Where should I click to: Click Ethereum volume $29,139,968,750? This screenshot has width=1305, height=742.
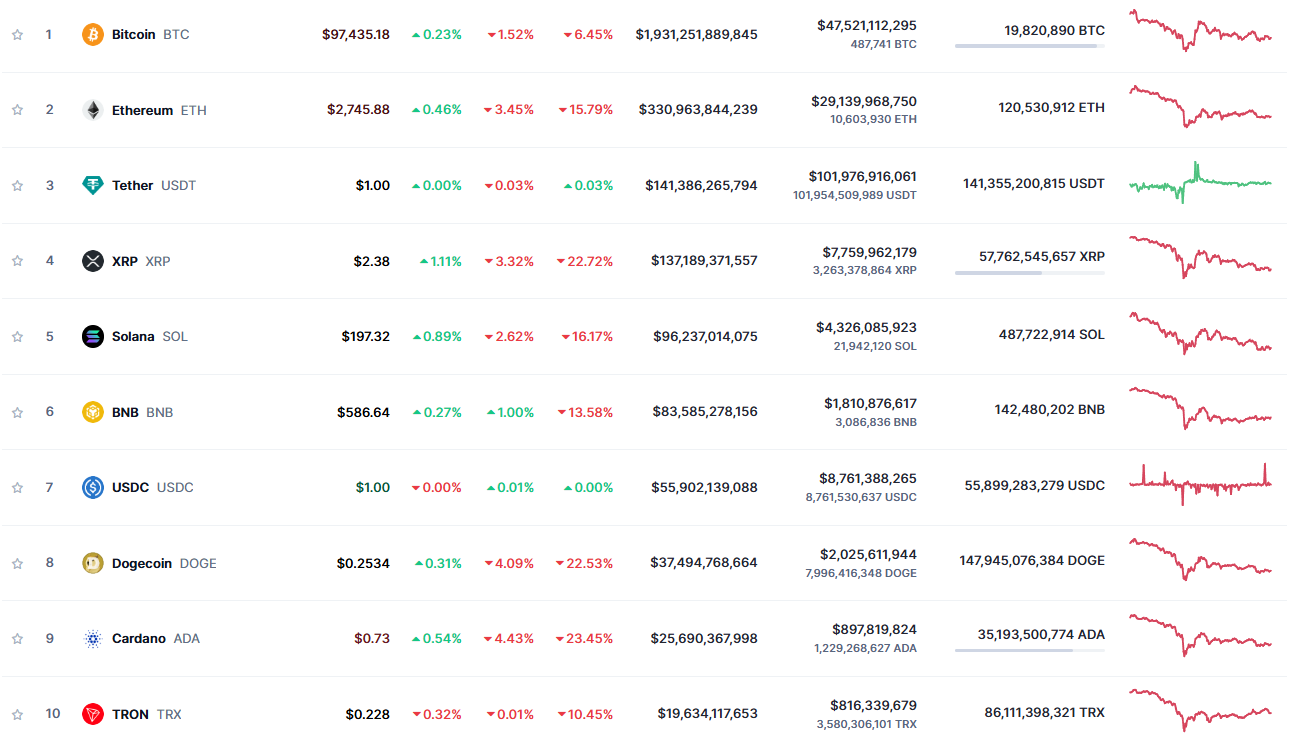tap(864, 101)
